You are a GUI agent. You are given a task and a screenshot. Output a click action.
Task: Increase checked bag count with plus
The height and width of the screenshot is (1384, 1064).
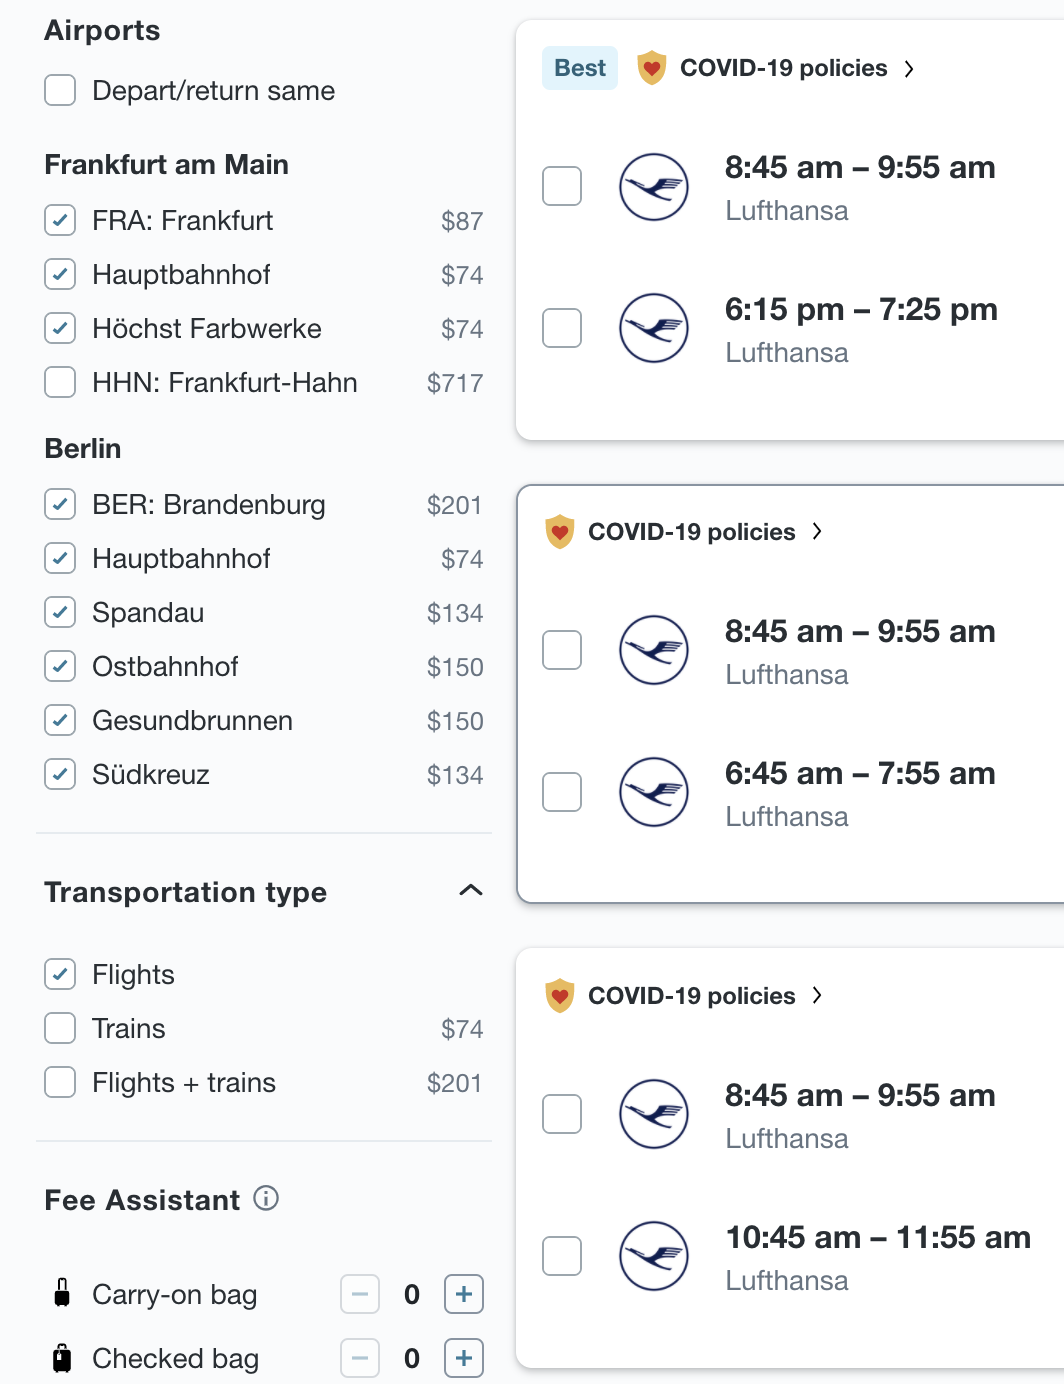464,1358
